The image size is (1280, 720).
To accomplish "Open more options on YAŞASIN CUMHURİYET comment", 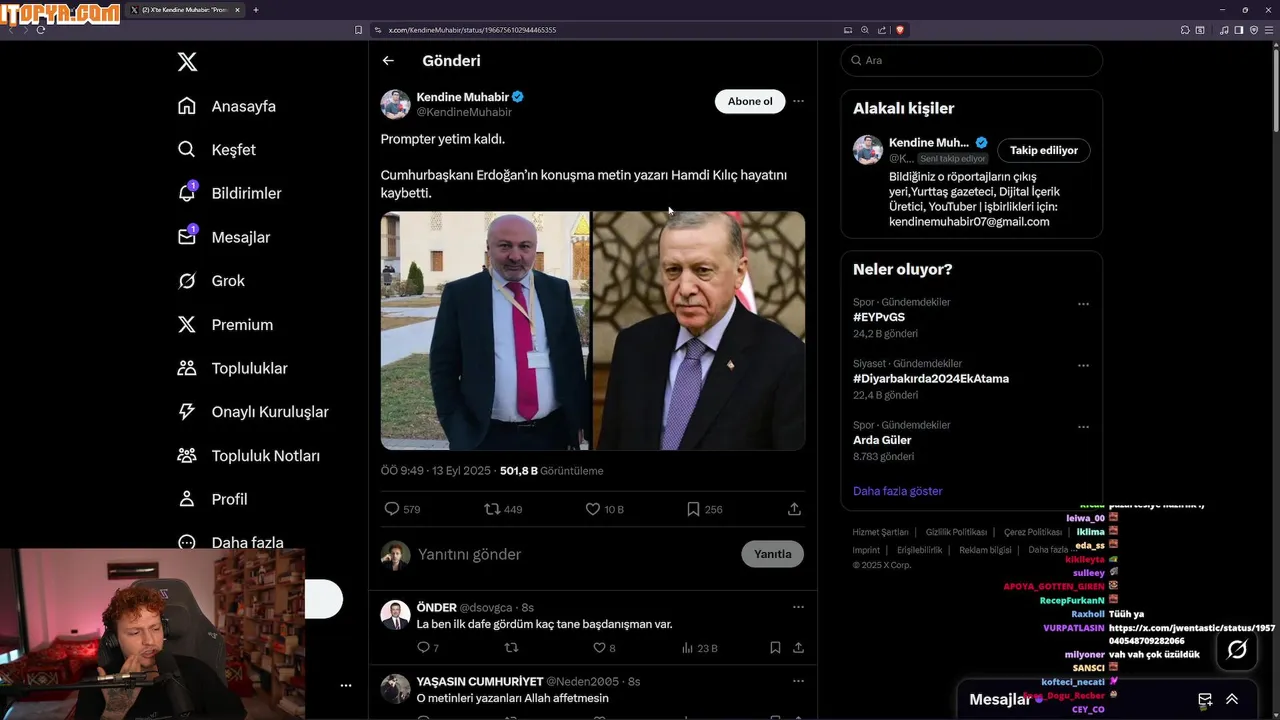I will coord(798,681).
